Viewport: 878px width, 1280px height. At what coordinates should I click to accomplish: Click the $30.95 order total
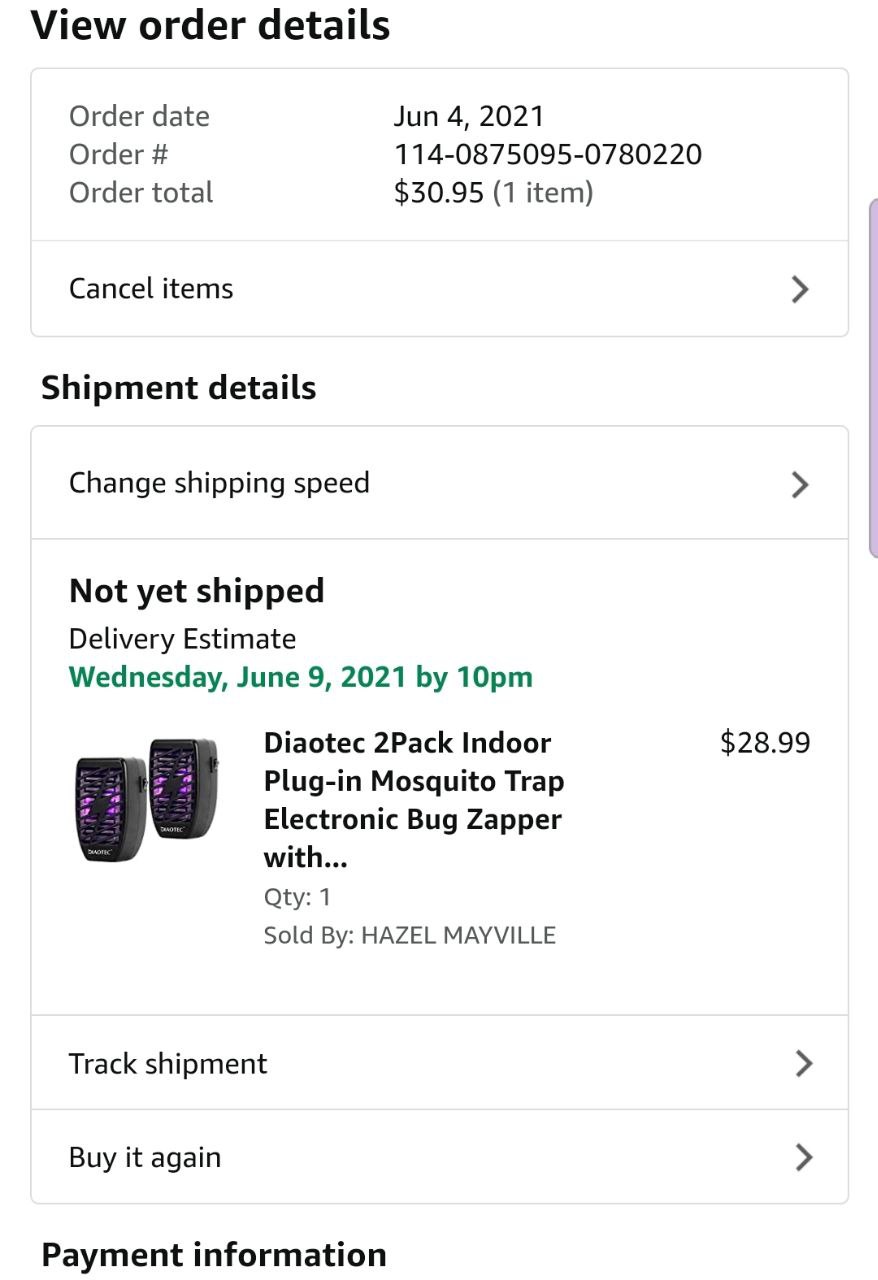point(438,192)
